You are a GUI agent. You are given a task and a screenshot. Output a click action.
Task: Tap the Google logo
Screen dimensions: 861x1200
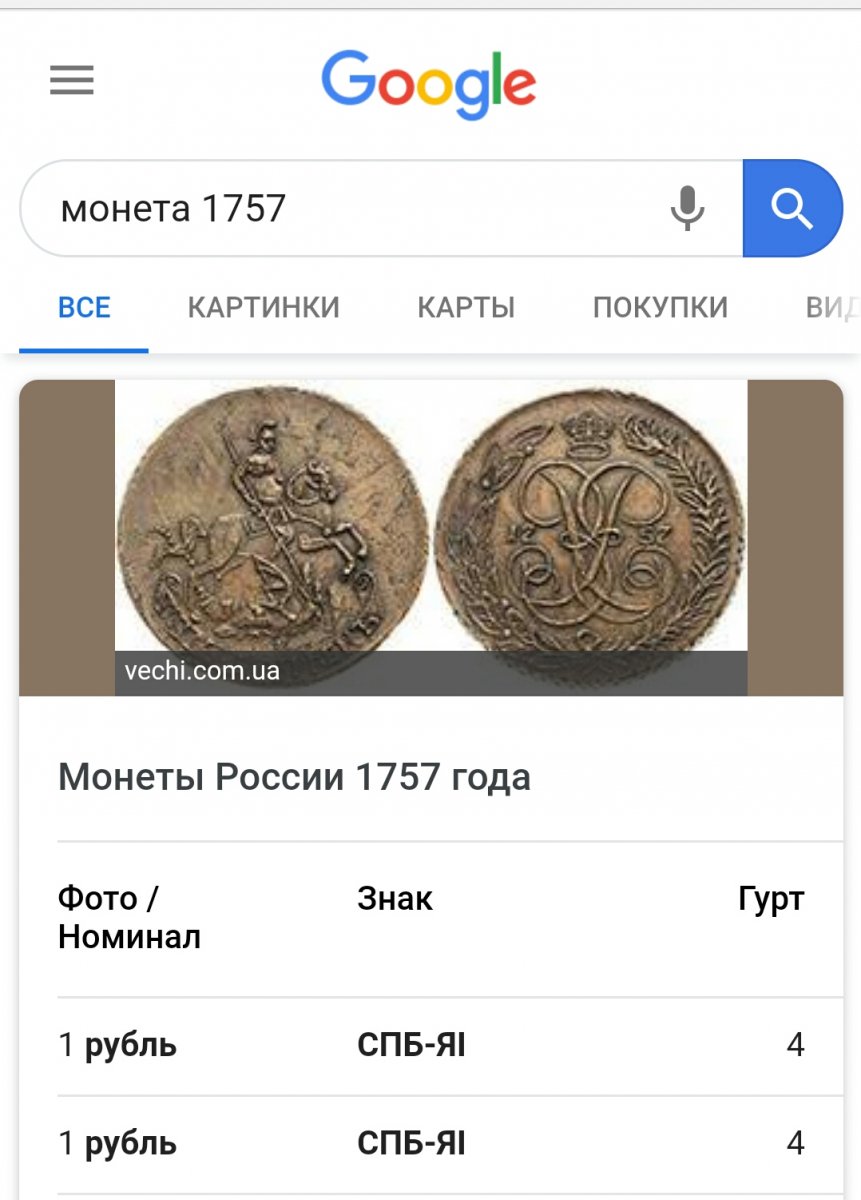[x=429, y=85]
